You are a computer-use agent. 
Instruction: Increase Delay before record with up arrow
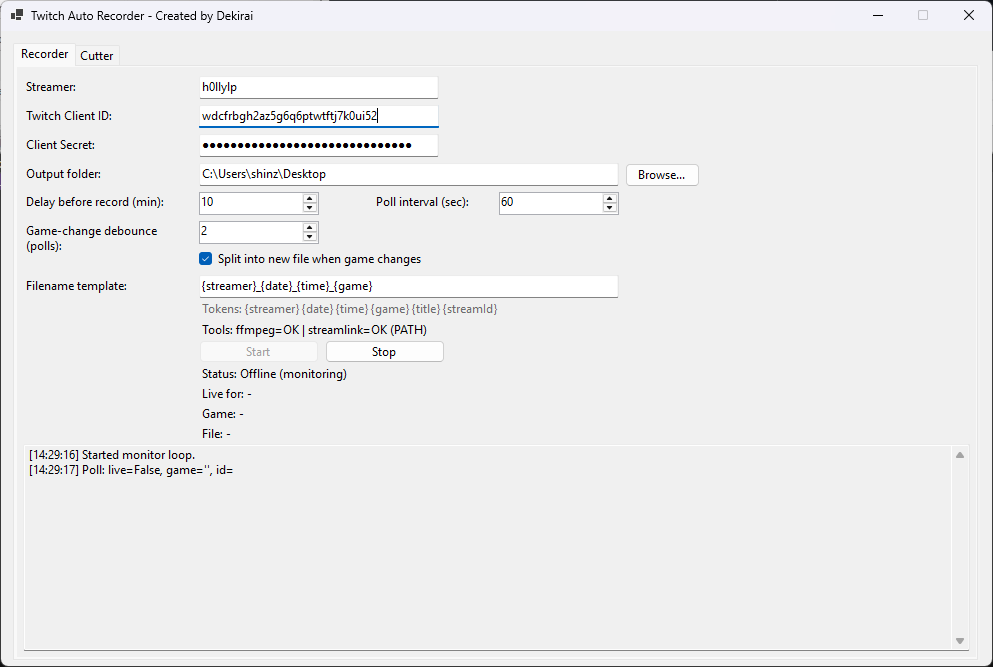click(310, 198)
